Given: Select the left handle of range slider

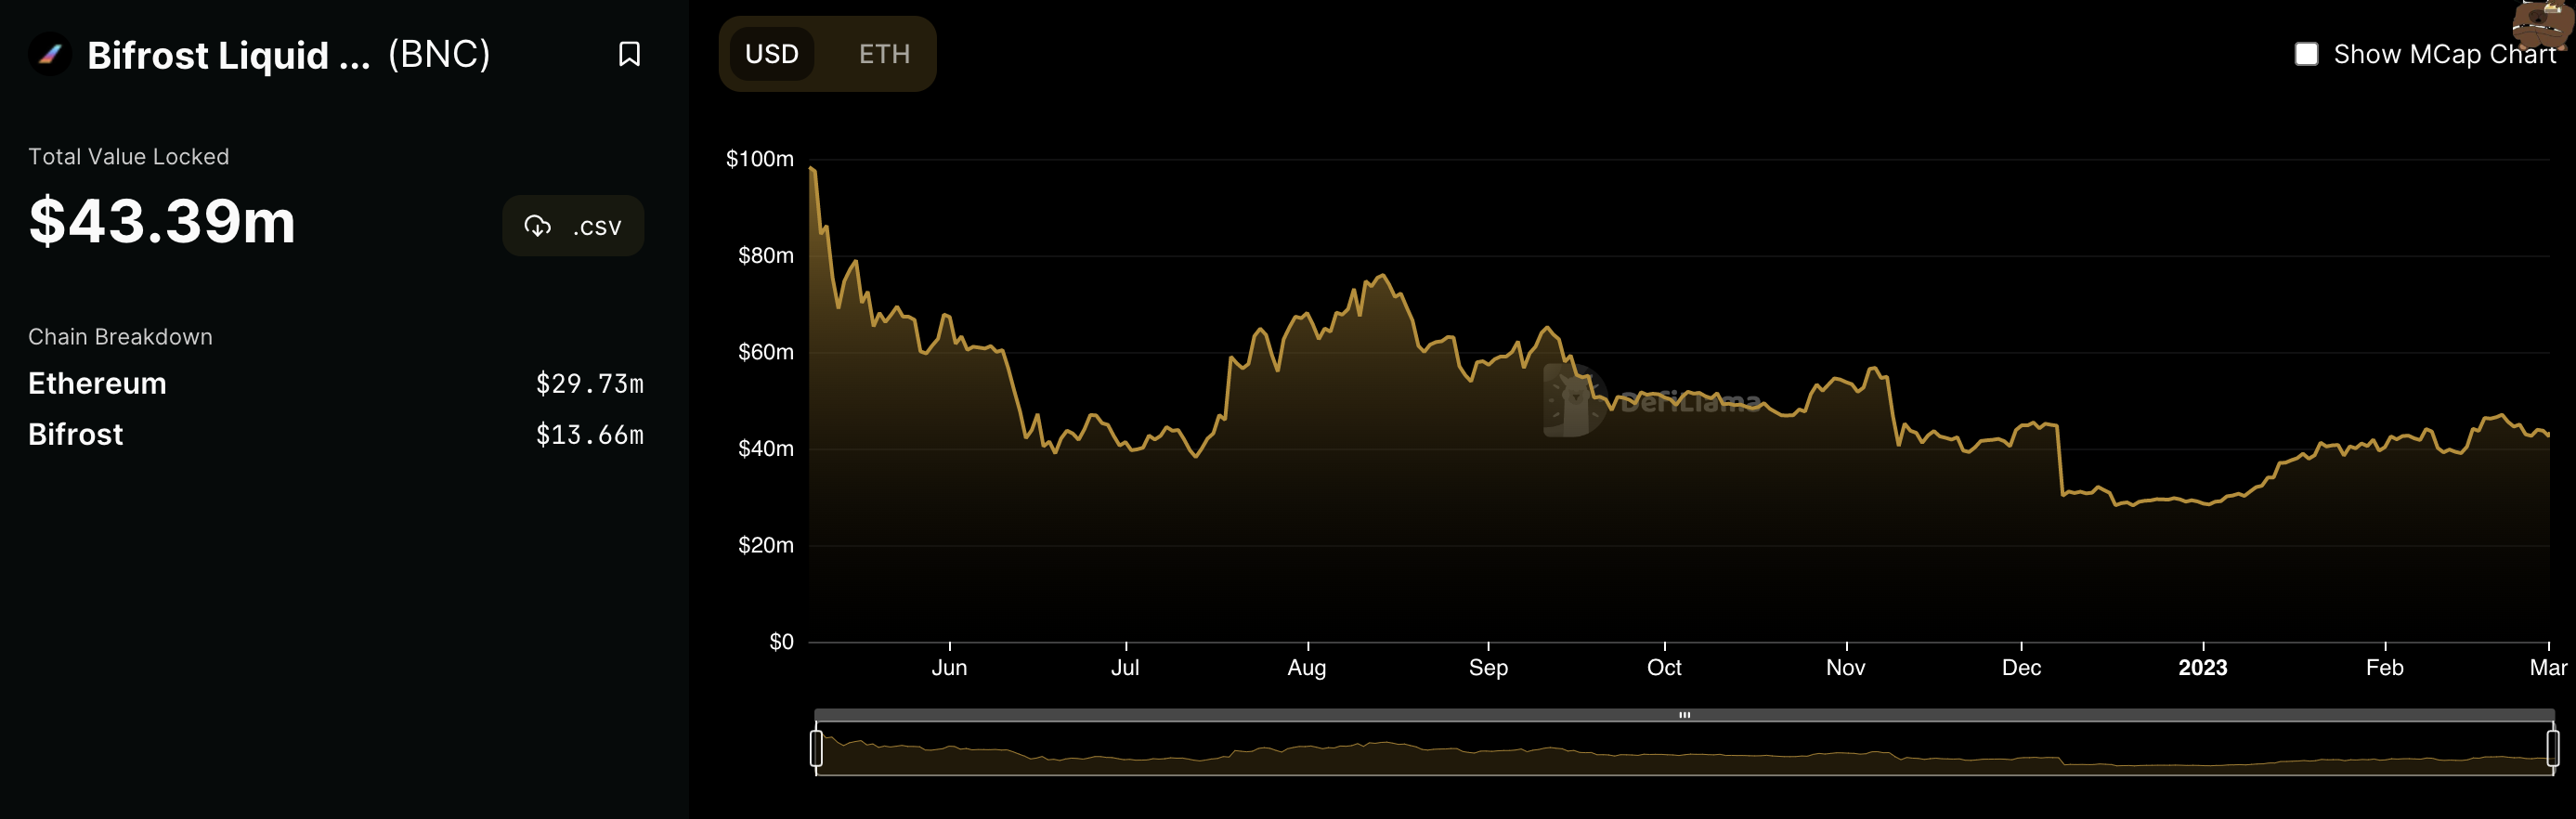Looking at the screenshot, I should pos(816,748).
